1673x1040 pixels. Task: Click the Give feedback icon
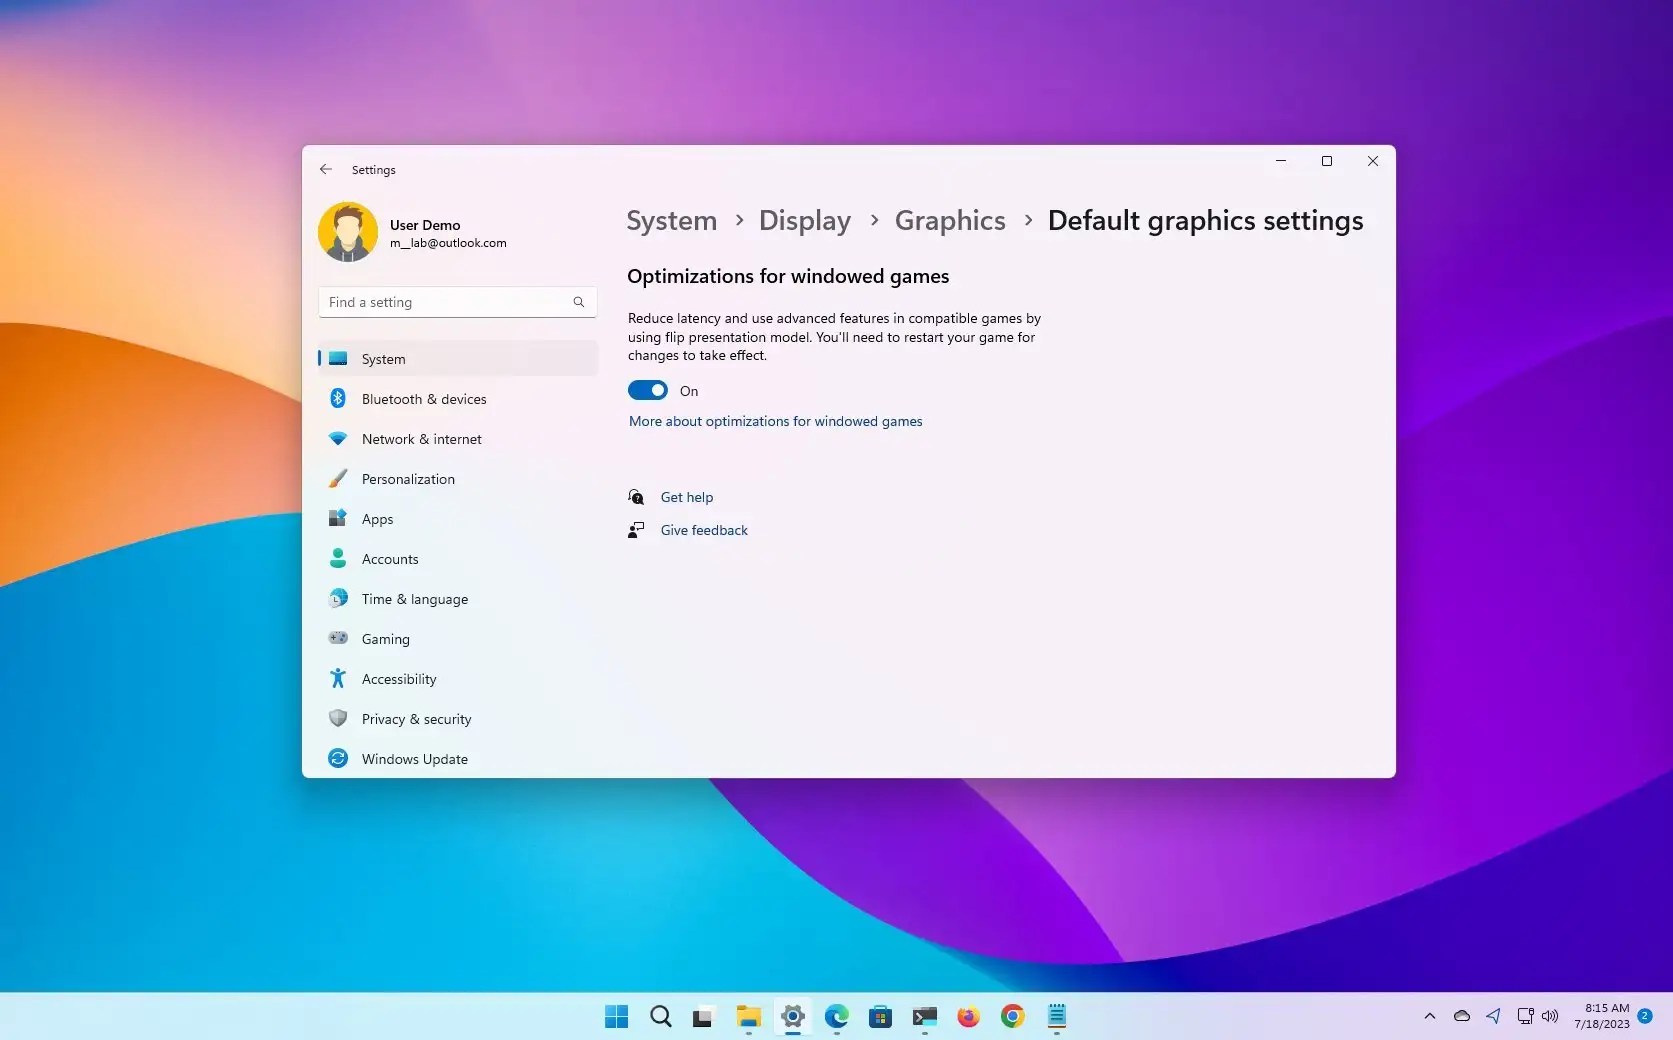click(635, 530)
